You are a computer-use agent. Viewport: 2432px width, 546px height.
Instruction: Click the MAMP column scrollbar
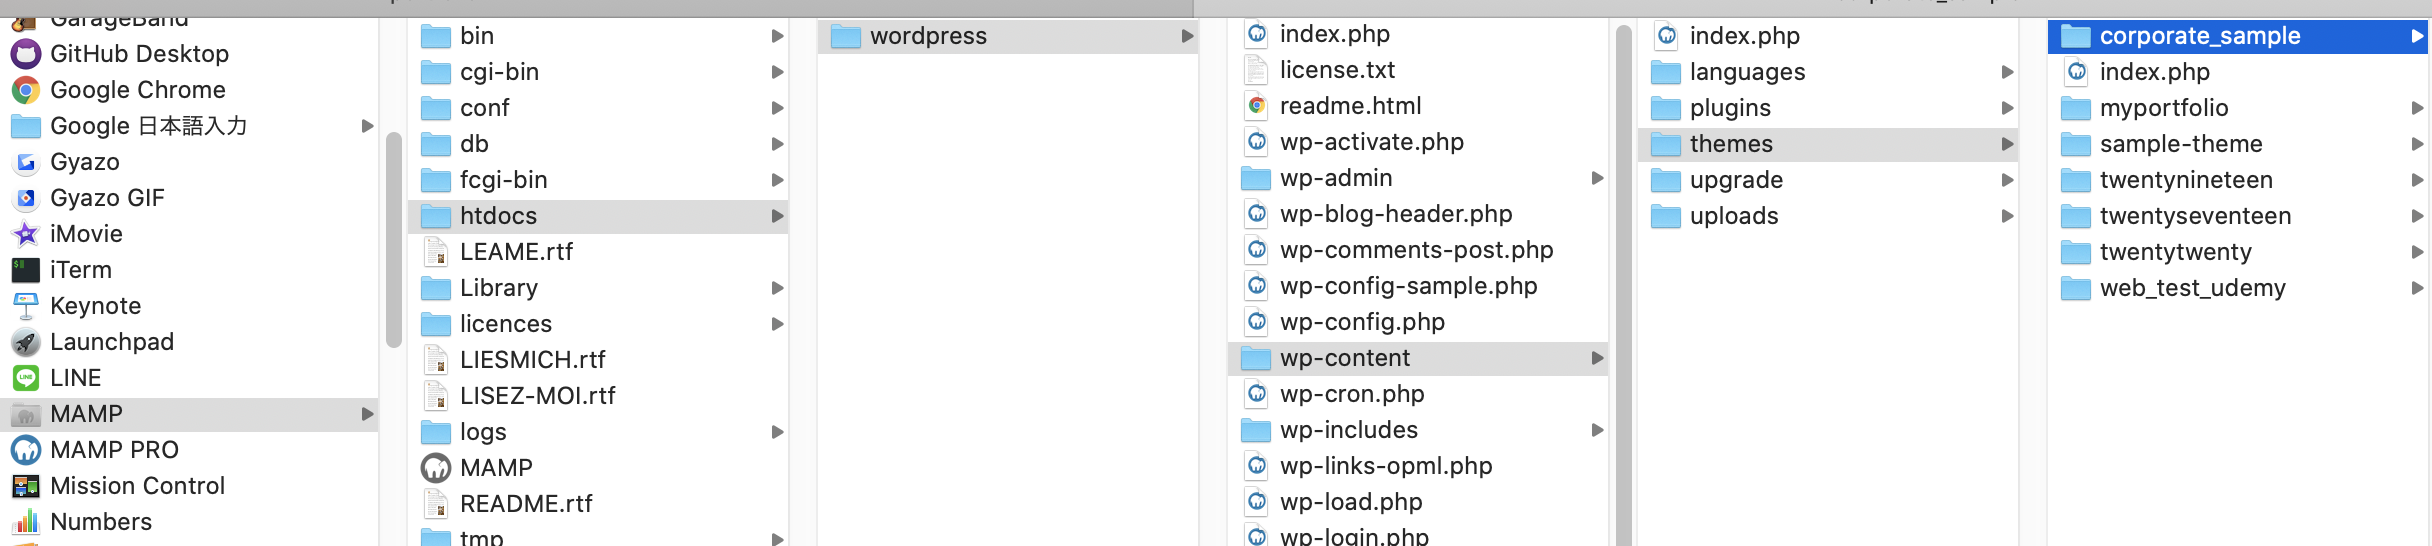pyautogui.click(x=393, y=240)
